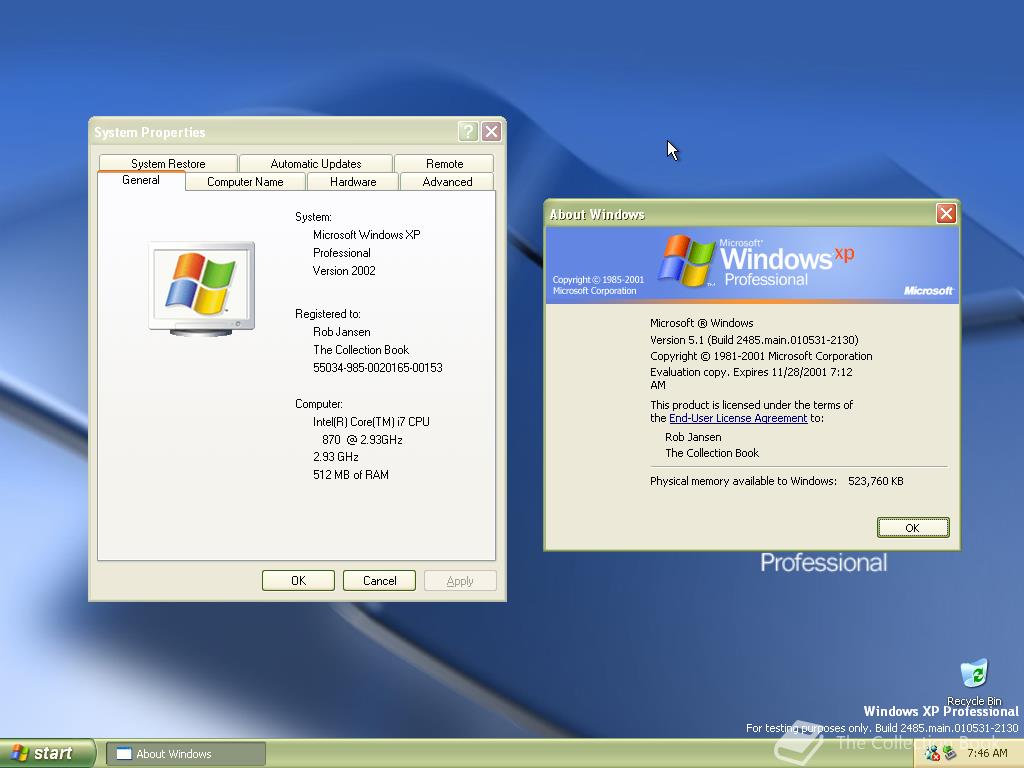
Task: Click 'The Collection Book' in About Windows
Action: [712, 453]
